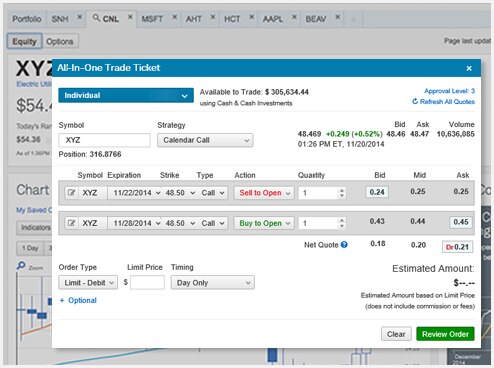Click the Clear button
The width and height of the screenshot is (494, 368).
pos(396,334)
